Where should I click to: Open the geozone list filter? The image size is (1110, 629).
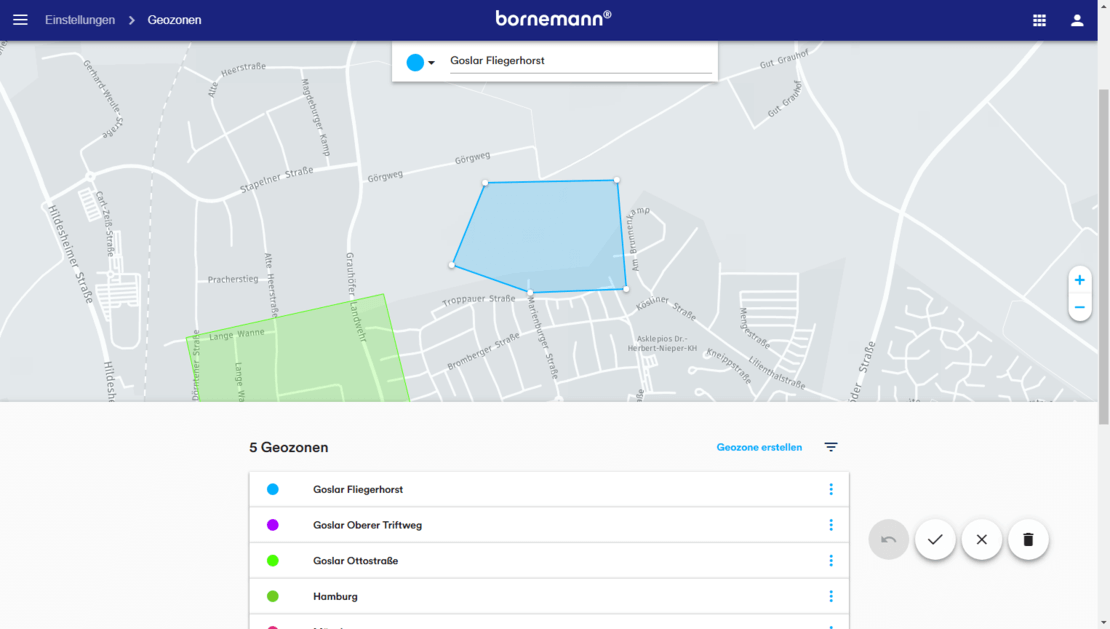(830, 447)
